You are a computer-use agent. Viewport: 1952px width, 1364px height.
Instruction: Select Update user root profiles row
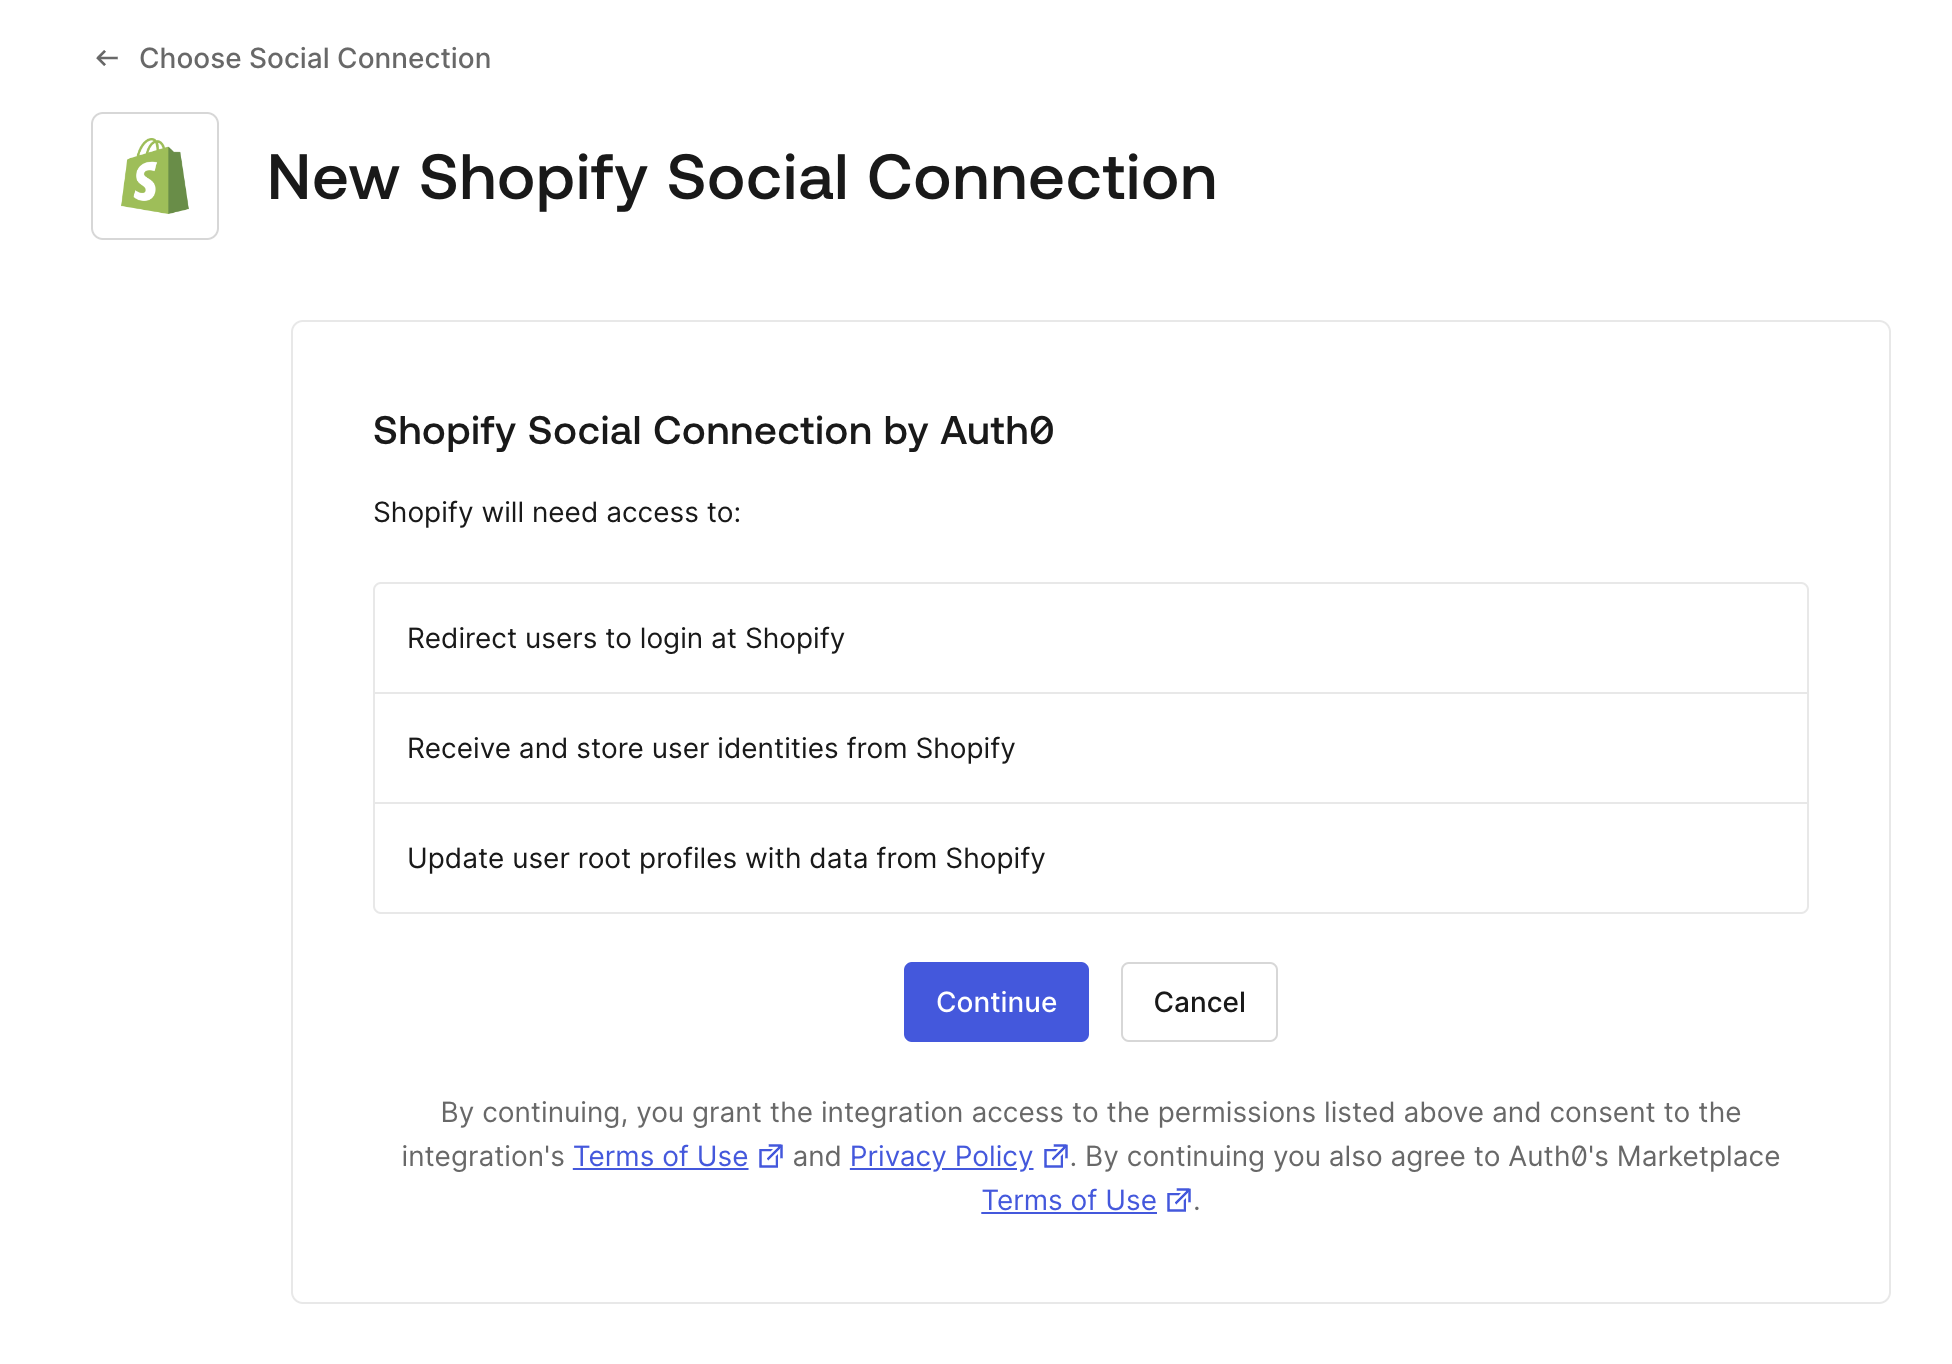(1091, 858)
